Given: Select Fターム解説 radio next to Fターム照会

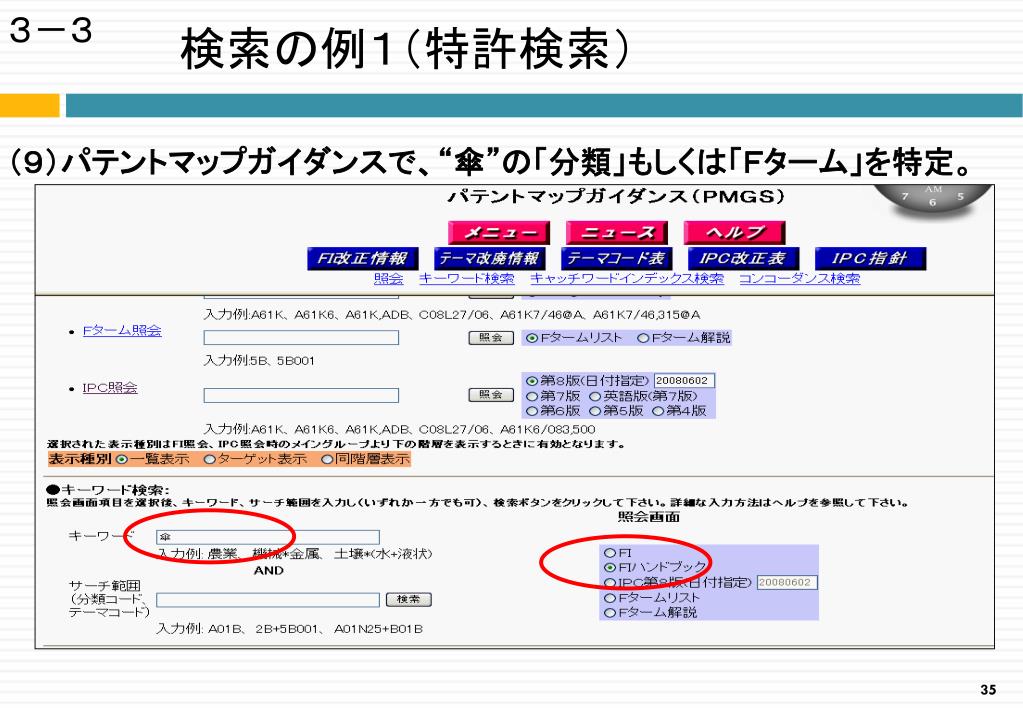Looking at the screenshot, I should point(644,338).
